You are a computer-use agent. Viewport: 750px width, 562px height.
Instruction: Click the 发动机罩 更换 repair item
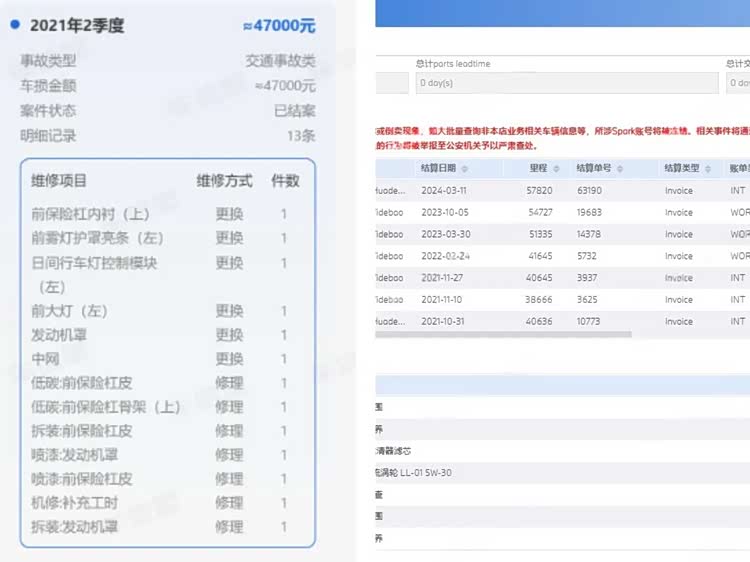59,335
